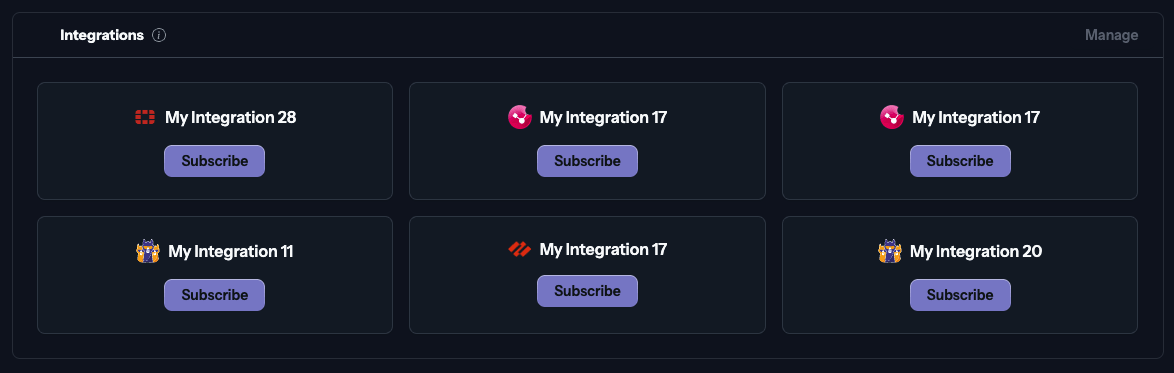Viewport: 1174px width, 373px height.
Task: Subscribe to My Integration 20
Action: tap(961, 295)
